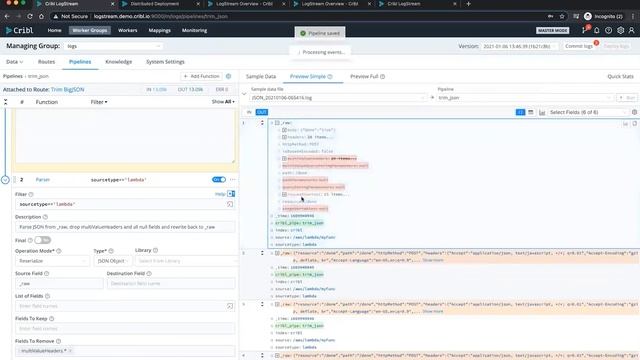Open the Version selector dropdown
640x360 pixels.
pos(518,46)
